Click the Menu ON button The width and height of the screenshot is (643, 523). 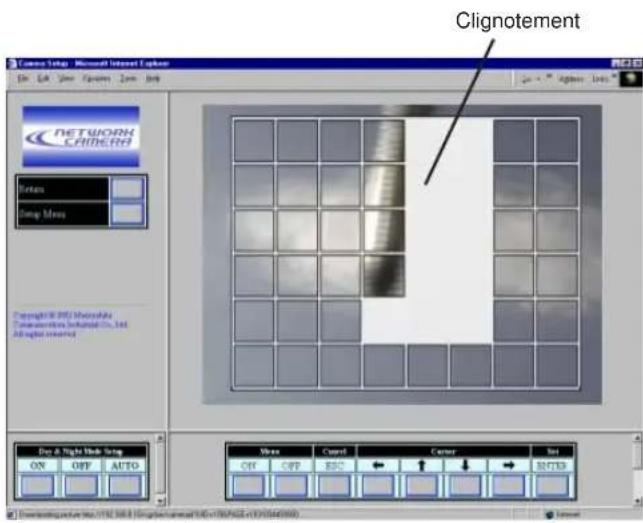(248, 485)
